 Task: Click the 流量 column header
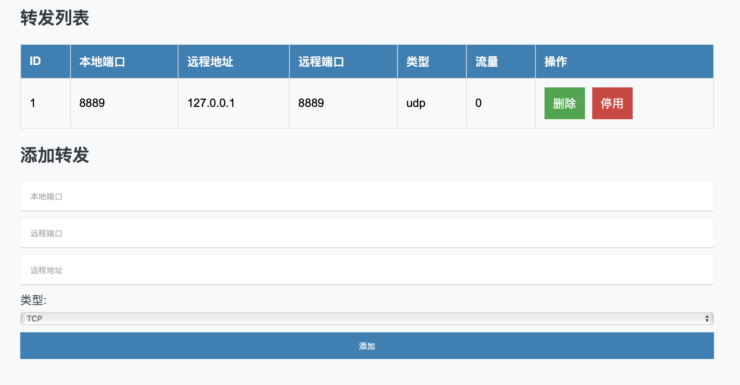click(501, 61)
